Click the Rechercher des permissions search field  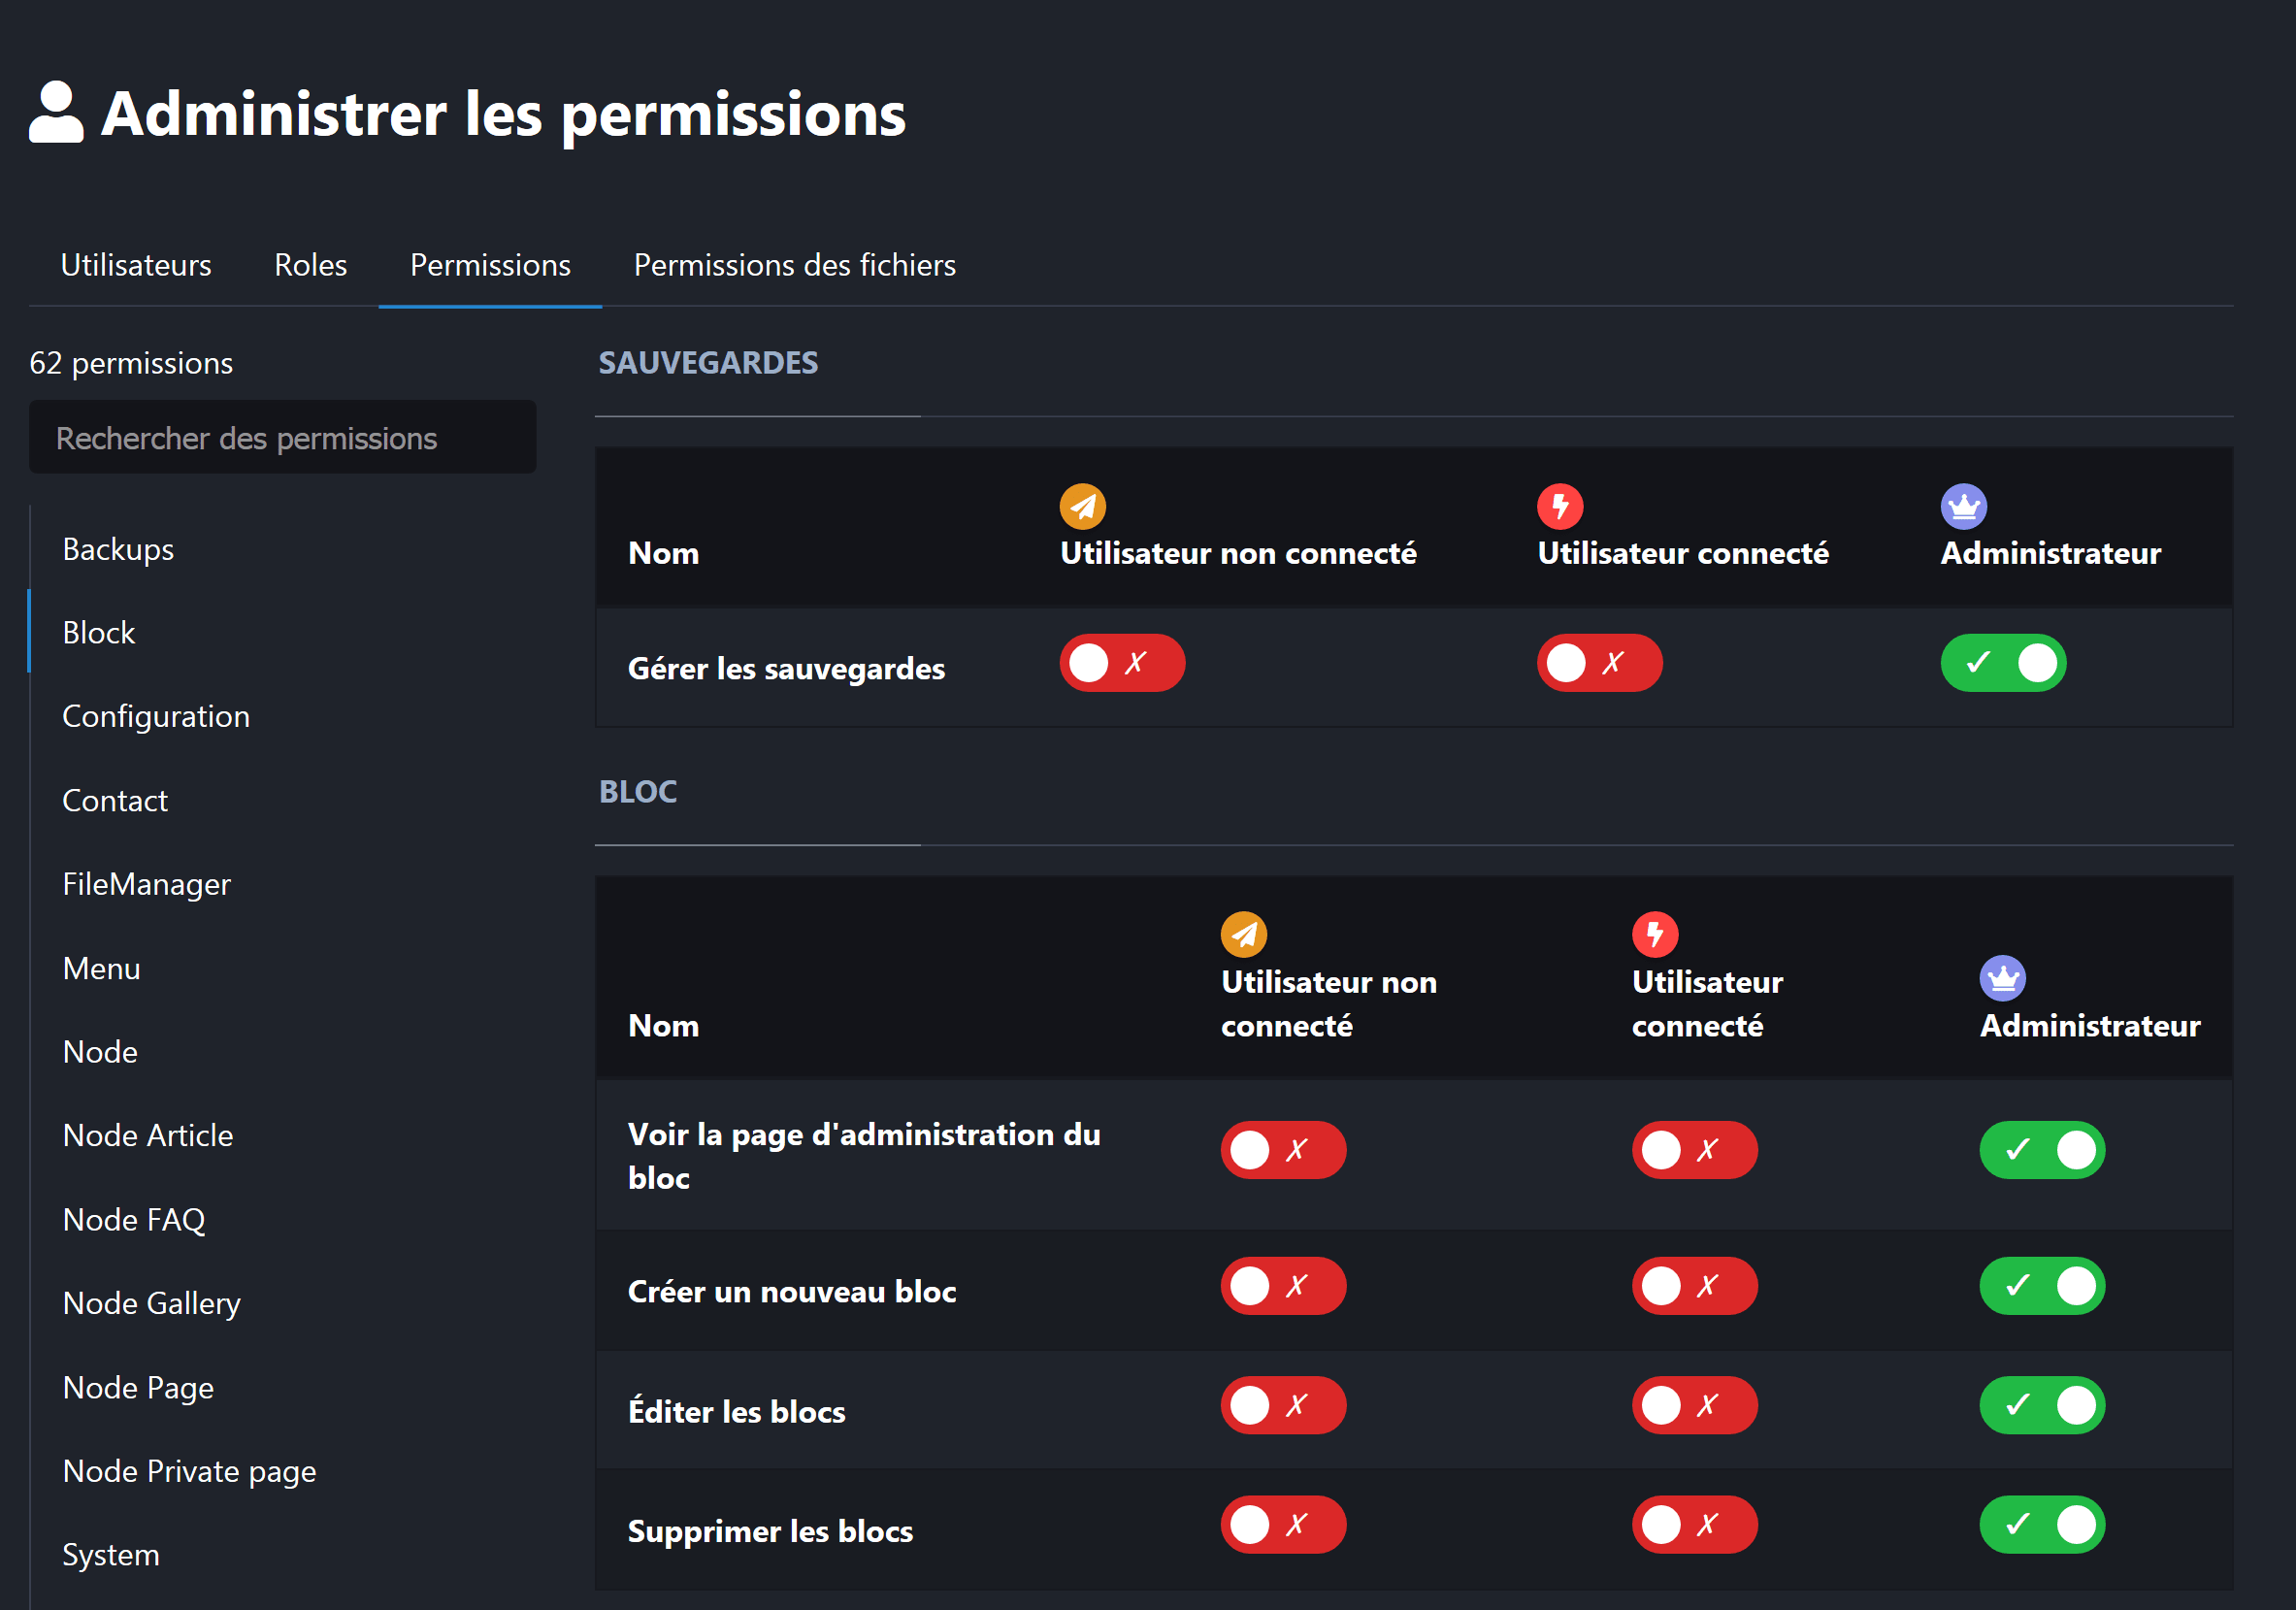coord(282,437)
